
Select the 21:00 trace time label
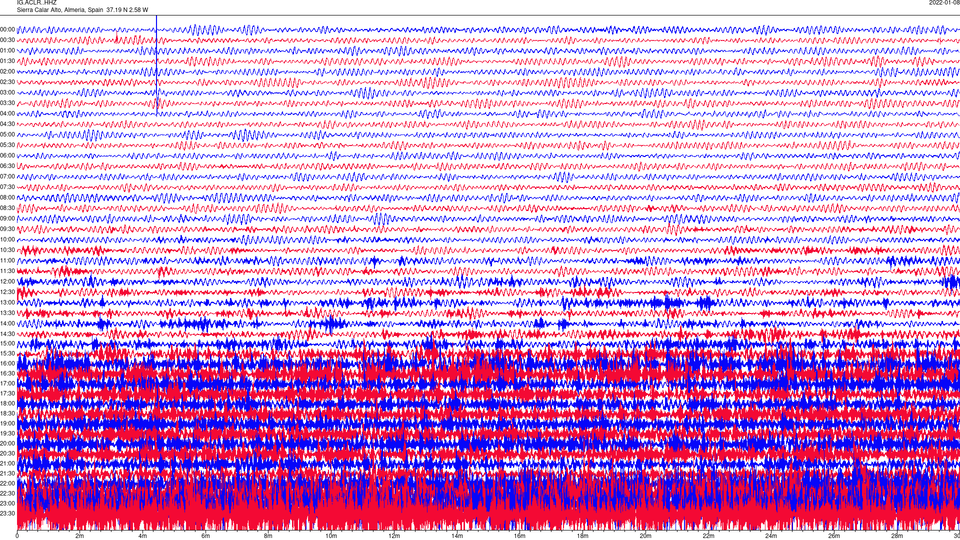[x=7, y=463]
